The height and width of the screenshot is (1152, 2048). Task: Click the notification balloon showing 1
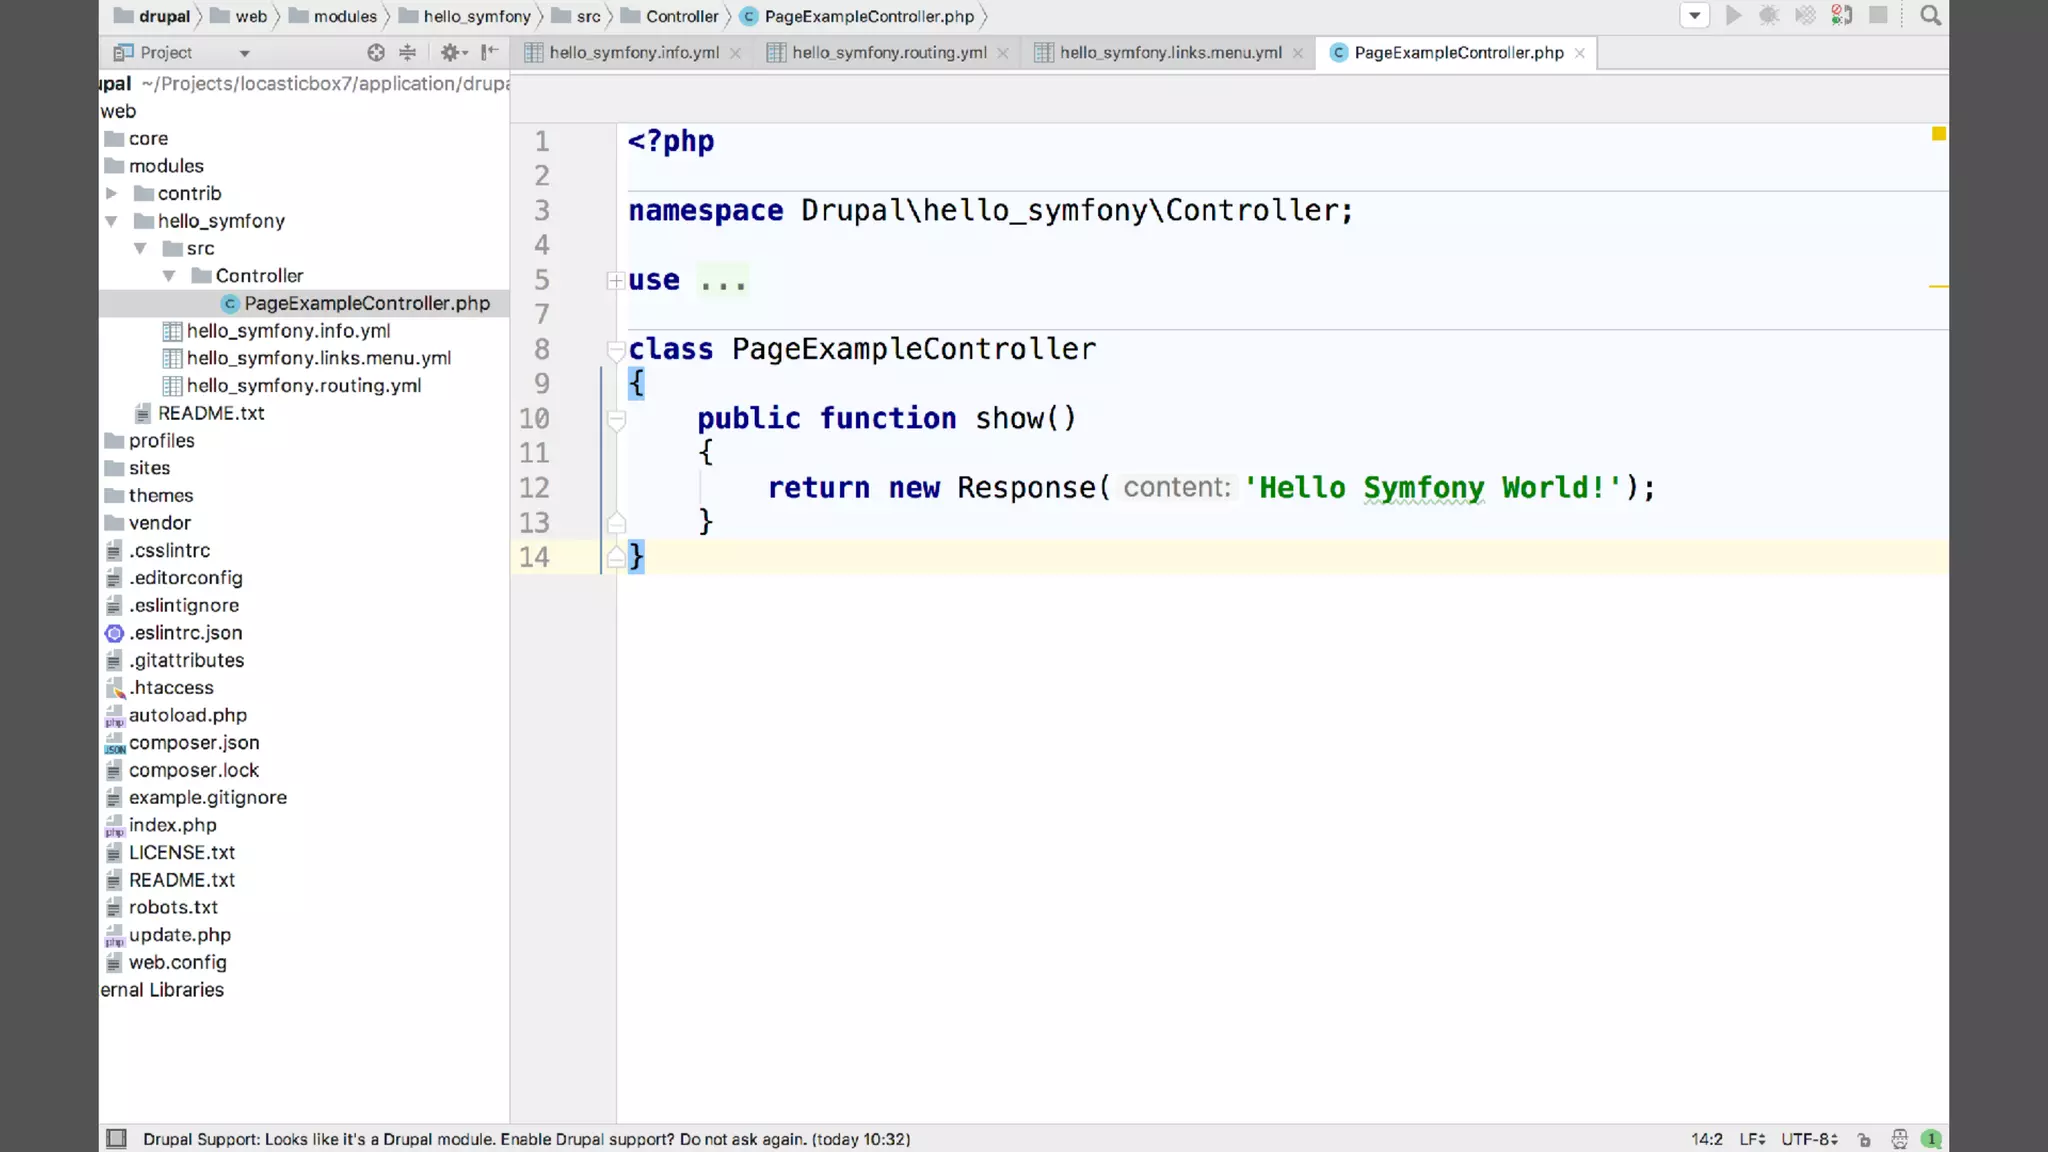[1932, 1139]
